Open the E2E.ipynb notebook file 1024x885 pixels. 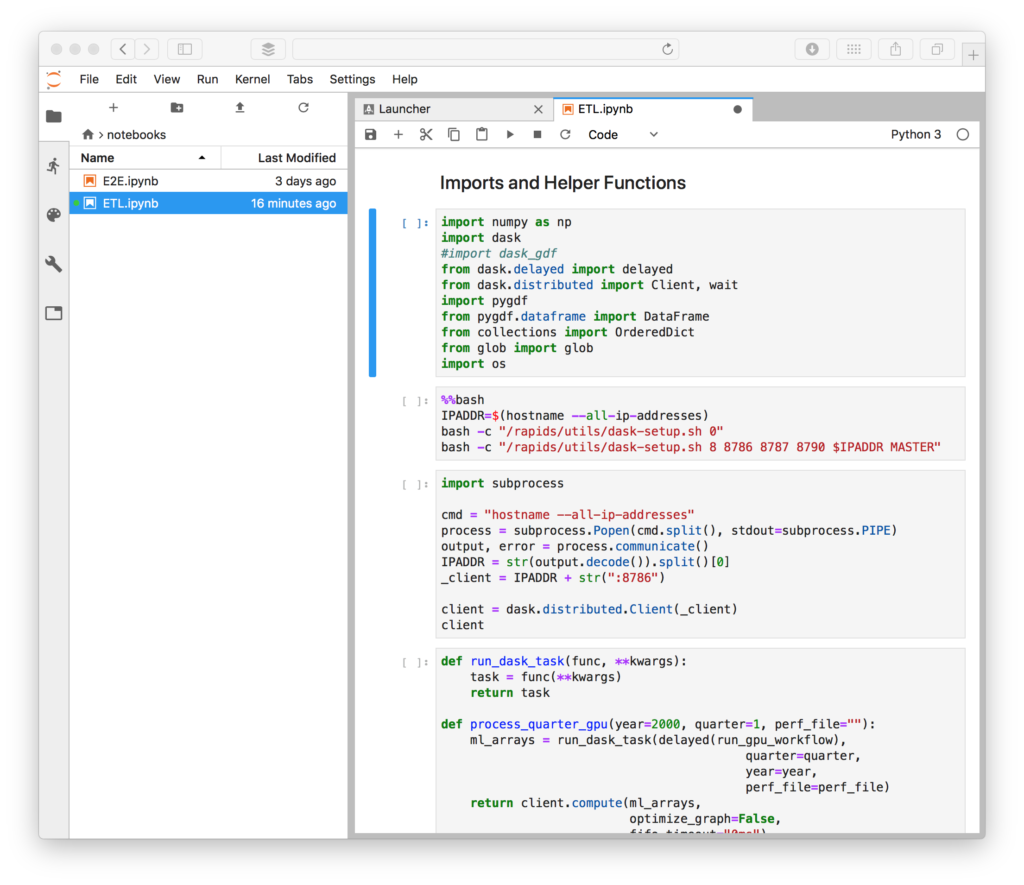tap(131, 181)
